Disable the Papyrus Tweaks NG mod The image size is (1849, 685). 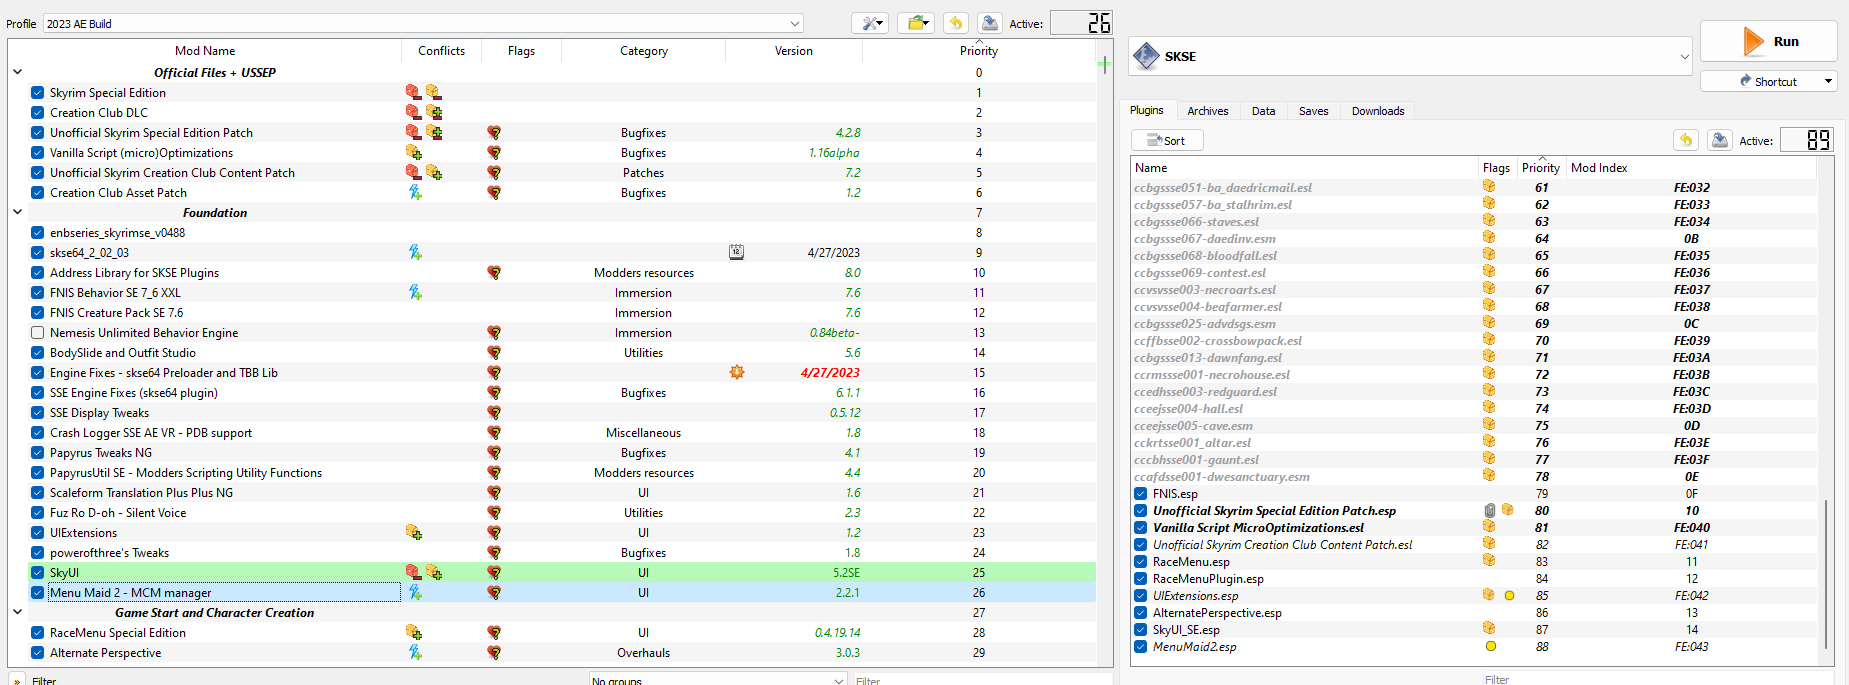pos(37,452)
